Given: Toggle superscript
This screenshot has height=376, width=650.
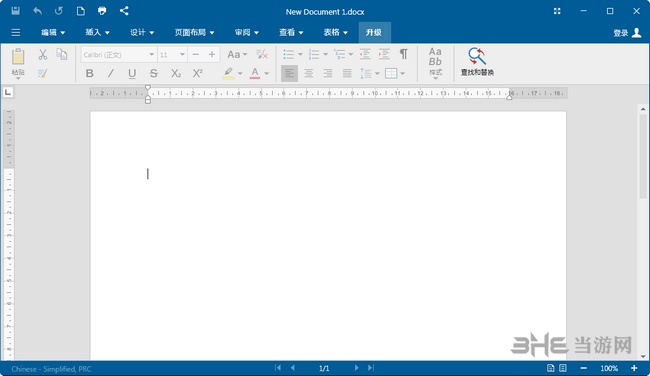Looking at the screenshot, I should pyautogui.click(x=197, y=74).
